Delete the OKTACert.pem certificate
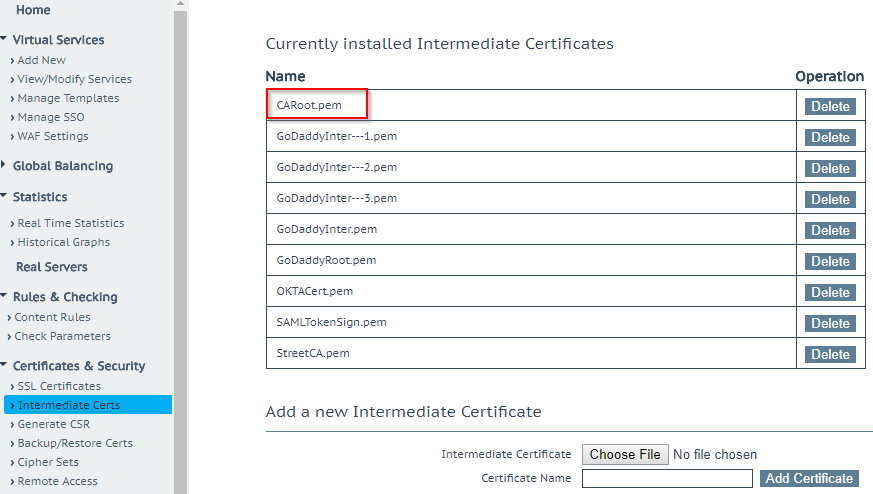 click(830, 292)
